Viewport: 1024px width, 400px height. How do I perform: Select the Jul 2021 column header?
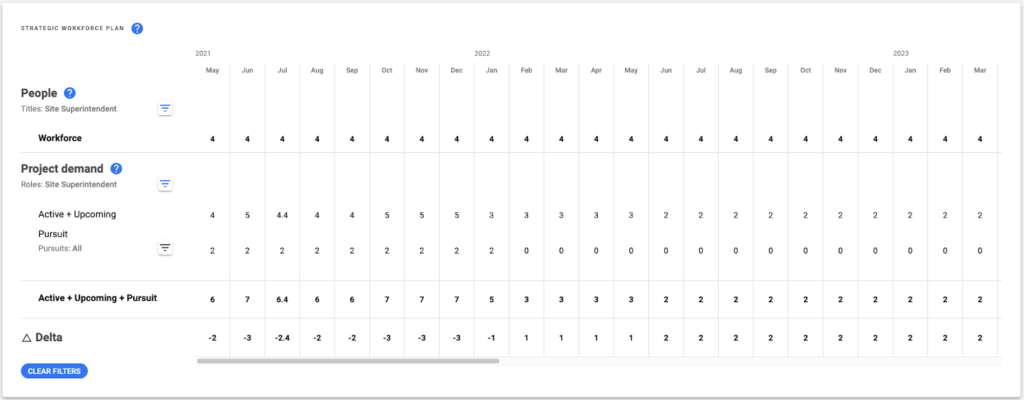(282, 71)
